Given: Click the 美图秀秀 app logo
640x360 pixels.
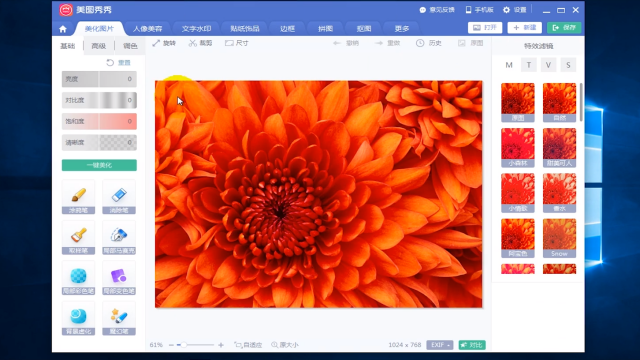Looking at the screenshot, I should [x=65, y=10].
